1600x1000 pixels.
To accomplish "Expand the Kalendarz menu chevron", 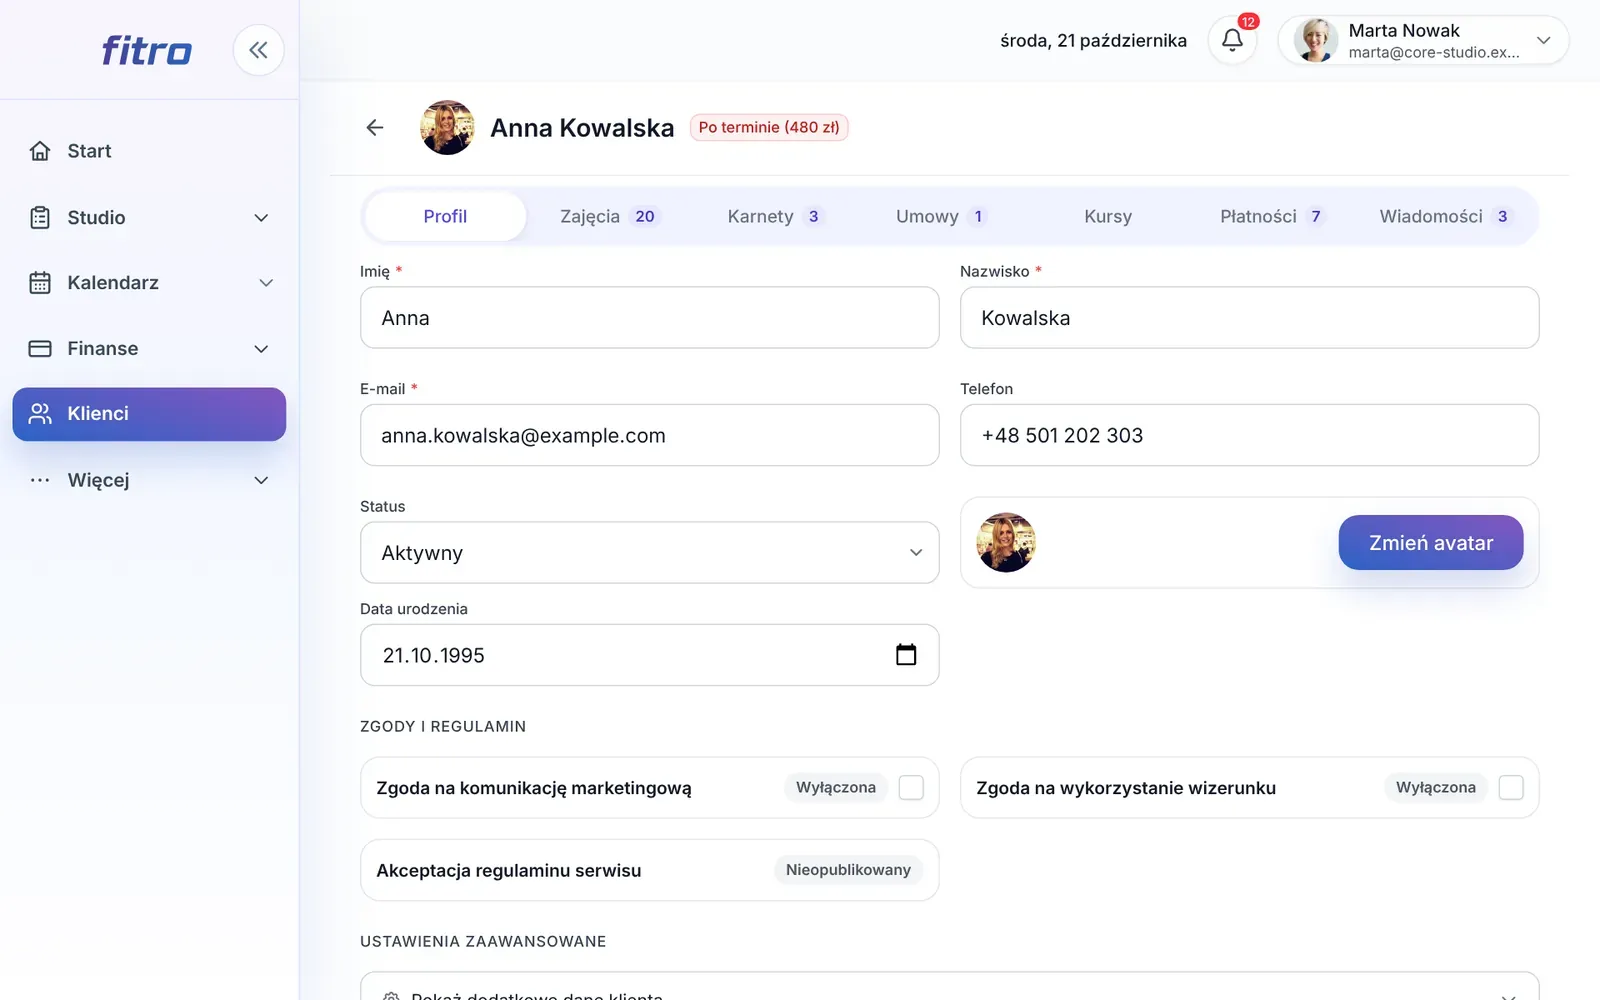I will 266,283.
